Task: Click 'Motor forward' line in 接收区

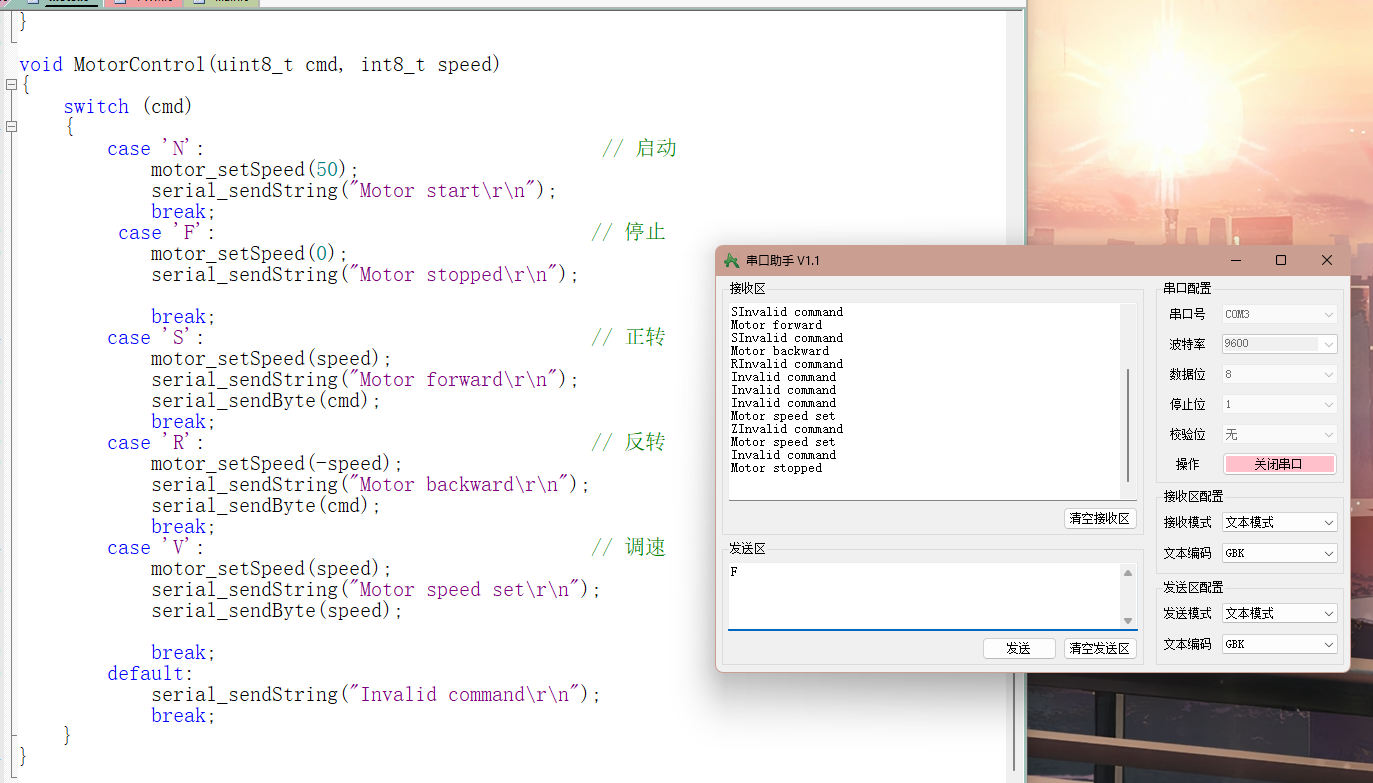Action: click(x=776, y=325)
